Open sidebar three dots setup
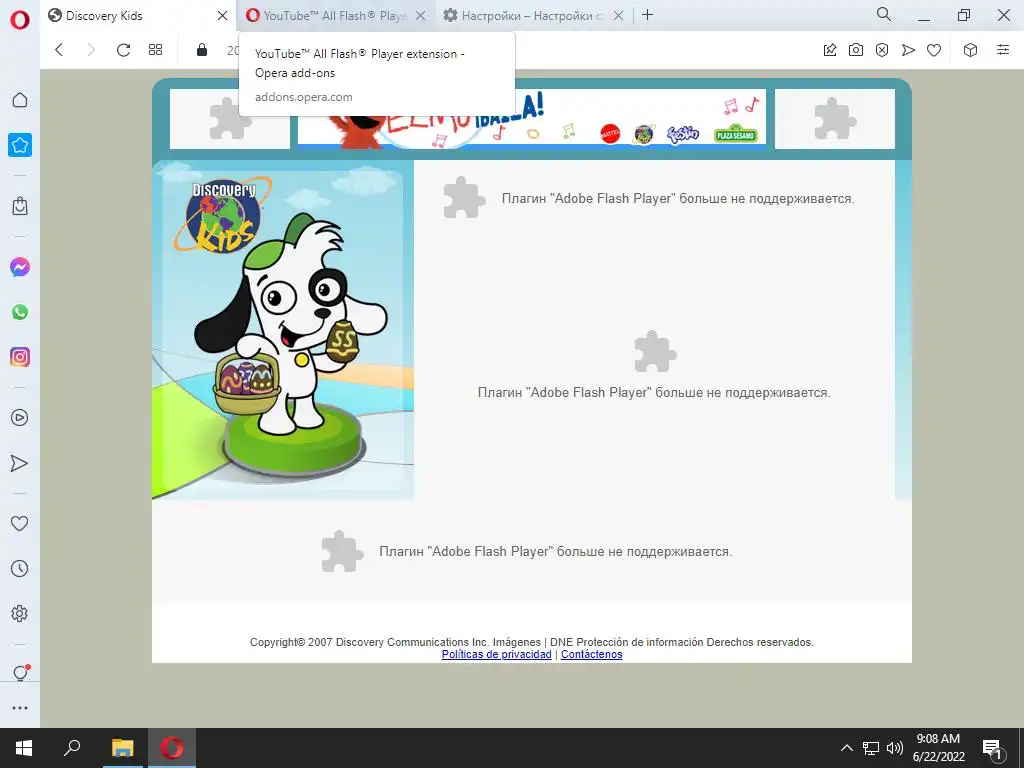Screen dimensions: 1024x768 (x=20, y=708)
